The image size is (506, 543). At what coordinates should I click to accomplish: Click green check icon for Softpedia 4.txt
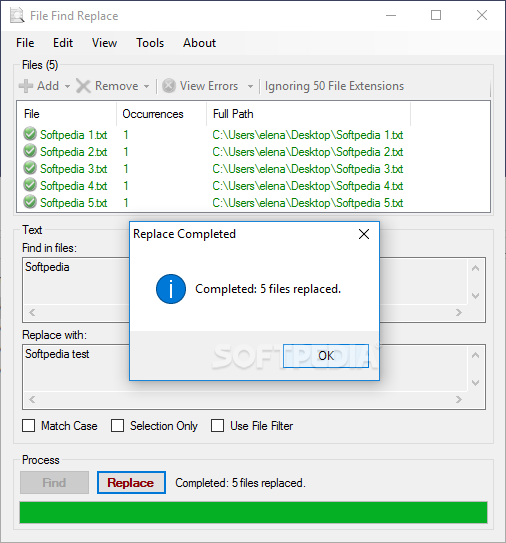[30, 185]
